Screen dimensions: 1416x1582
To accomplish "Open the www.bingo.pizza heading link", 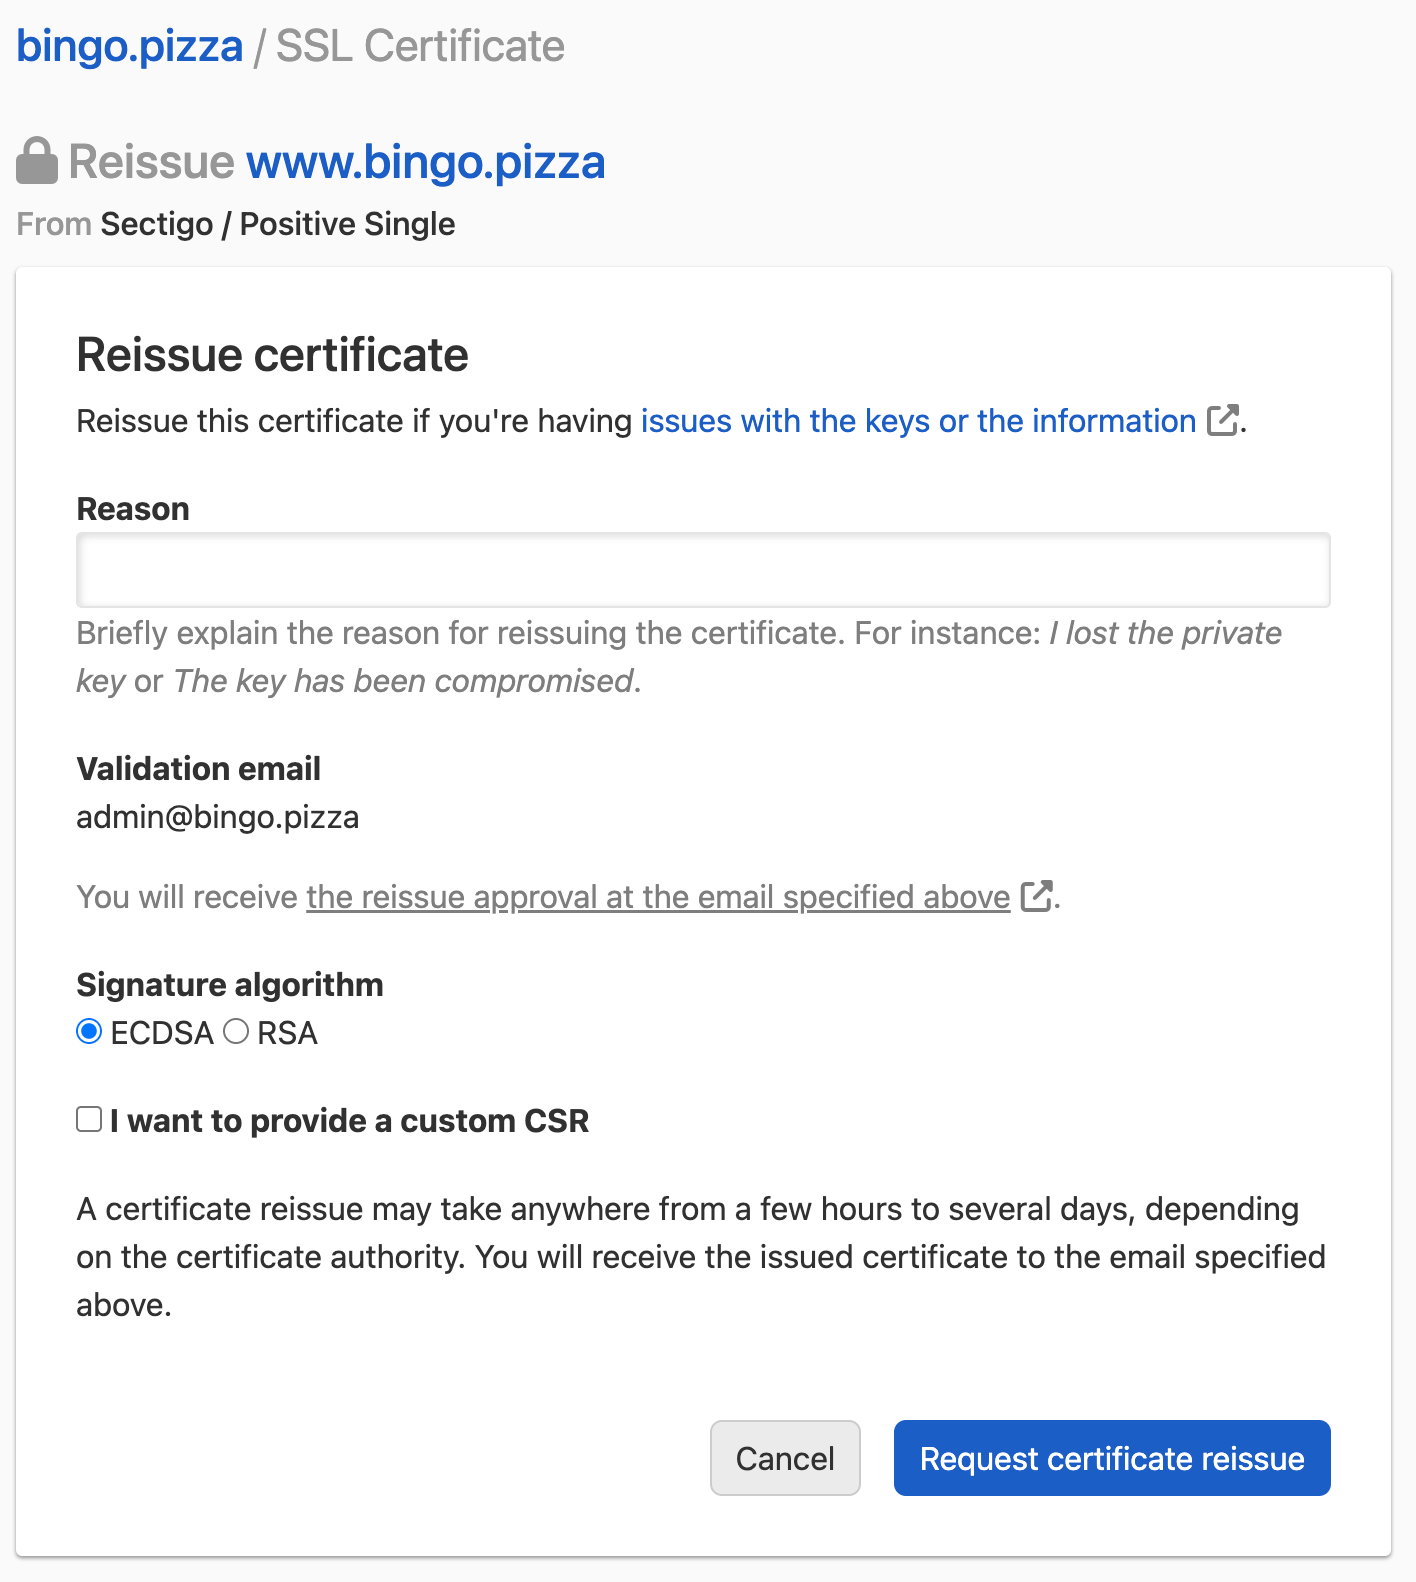I will pyautogui.click(x=425, y=162).
